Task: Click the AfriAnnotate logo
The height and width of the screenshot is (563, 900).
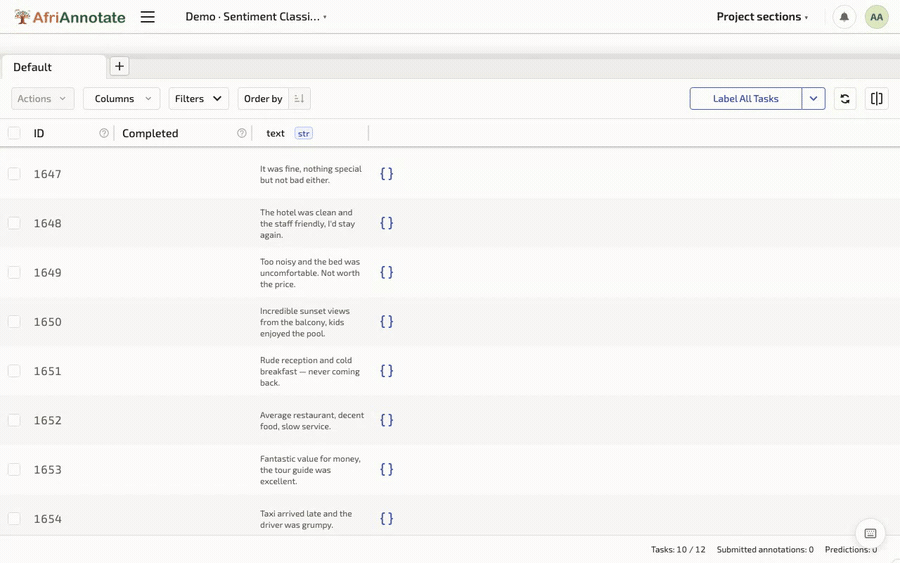Action: [69, 17]
